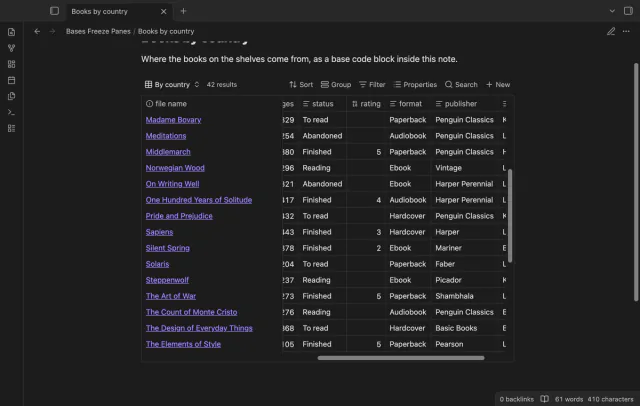640x406 pixels.
Task: Select the status column header
Action: tap(322, 104)
